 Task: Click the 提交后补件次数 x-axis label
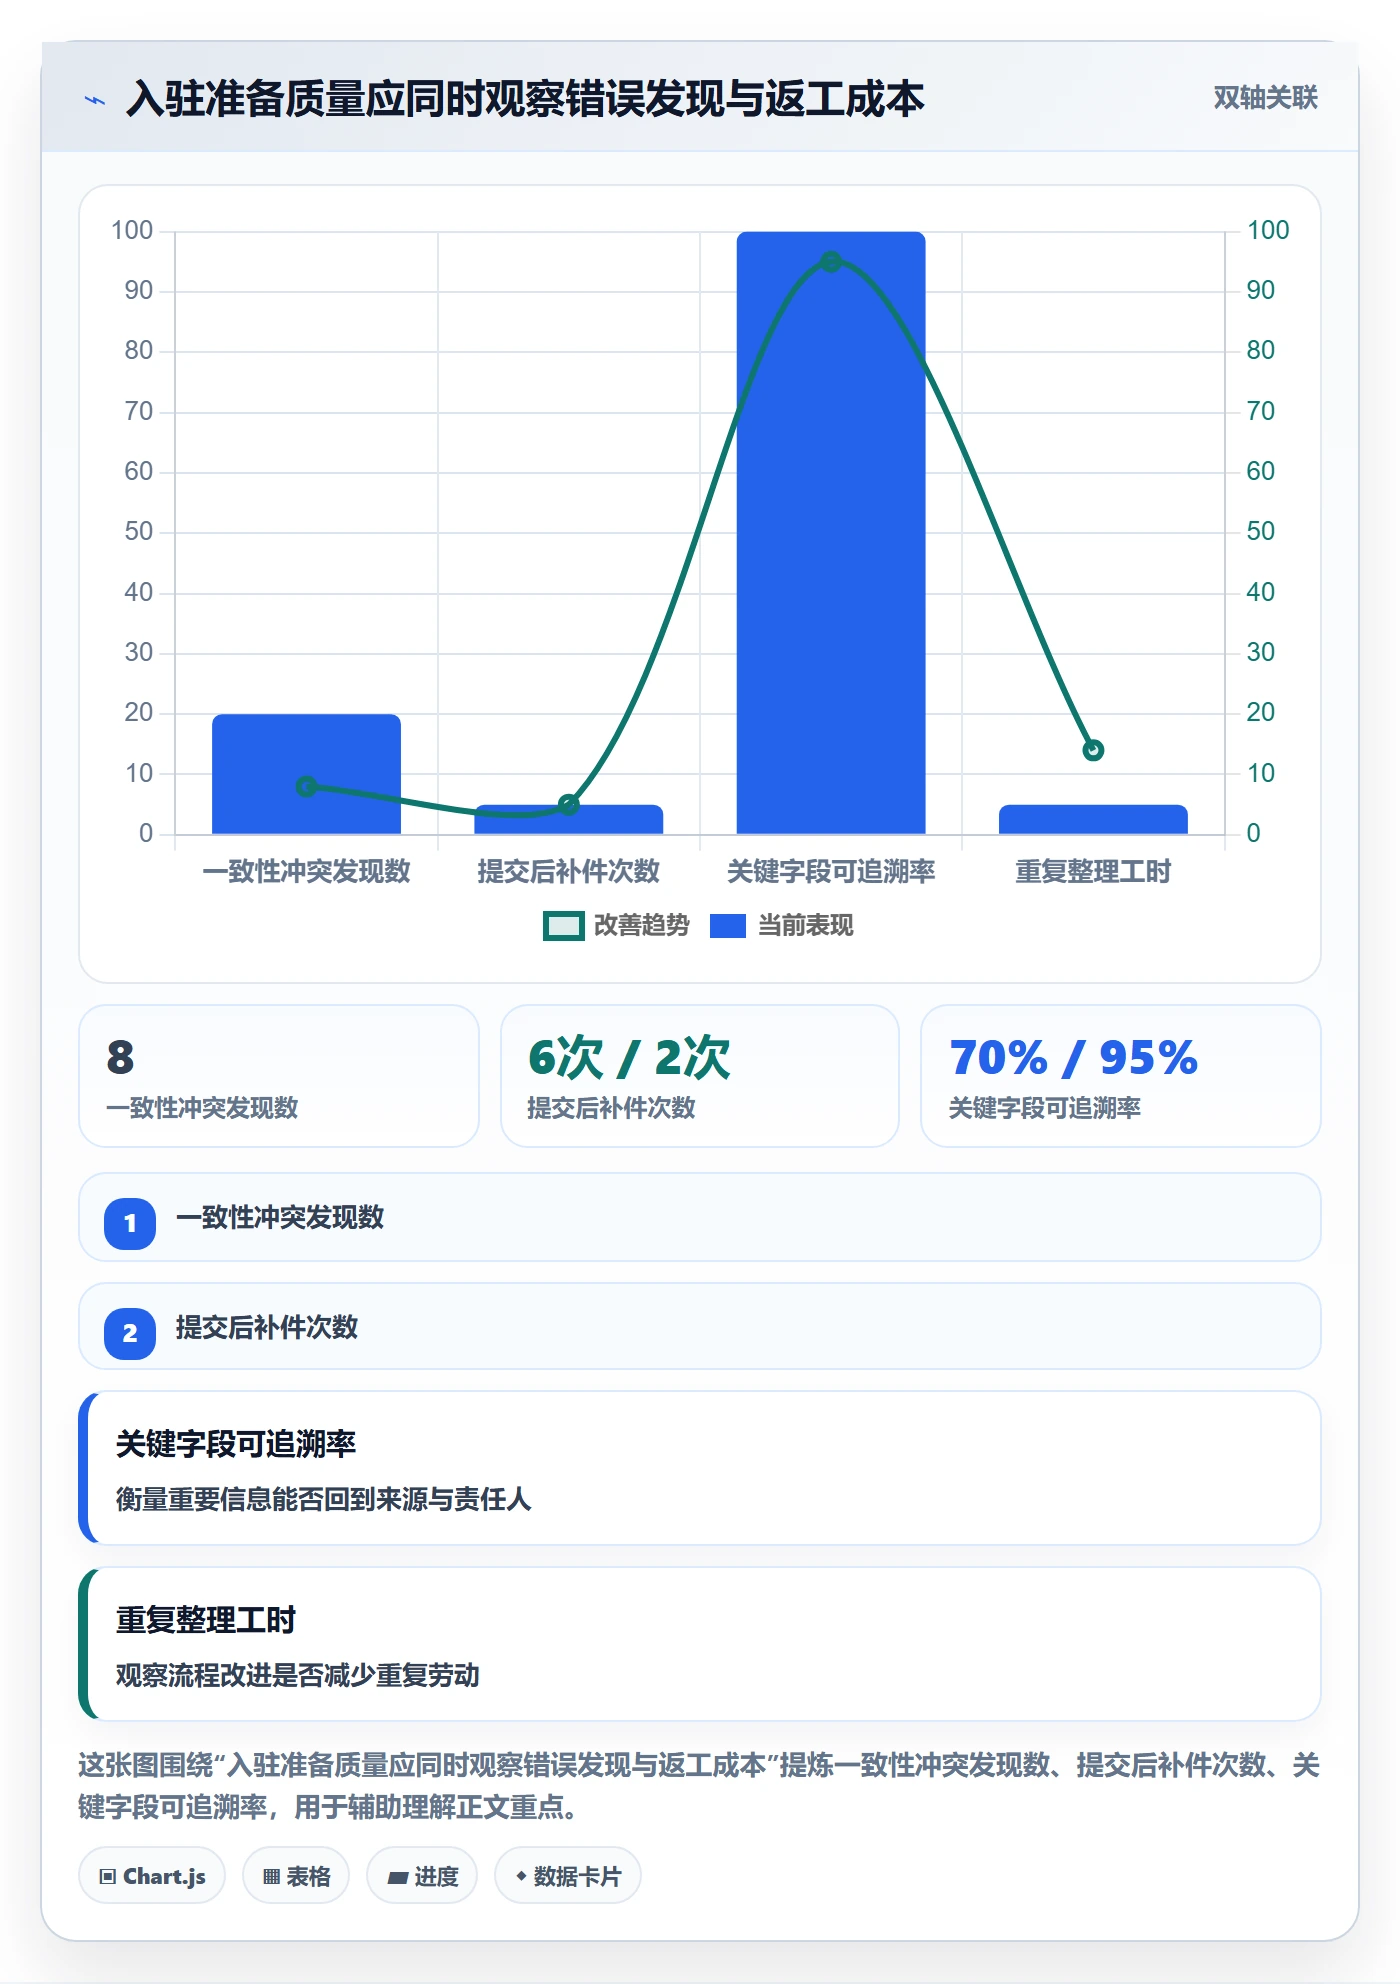(x=568, y=871)
